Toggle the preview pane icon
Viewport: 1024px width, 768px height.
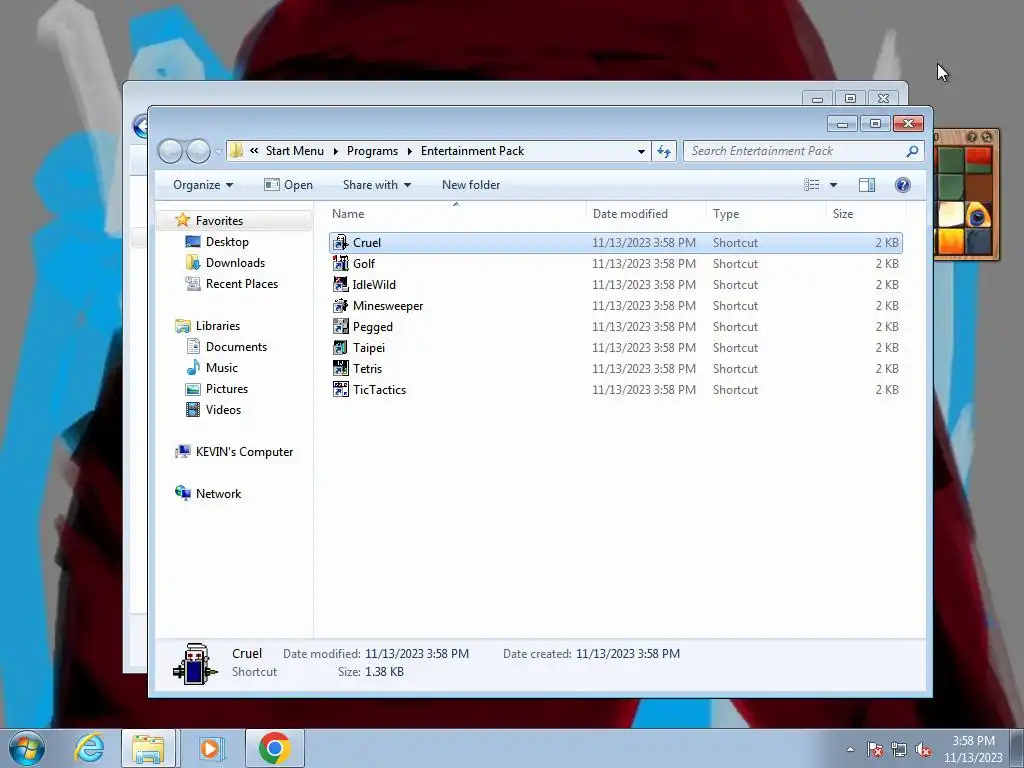tap(867, 185)
